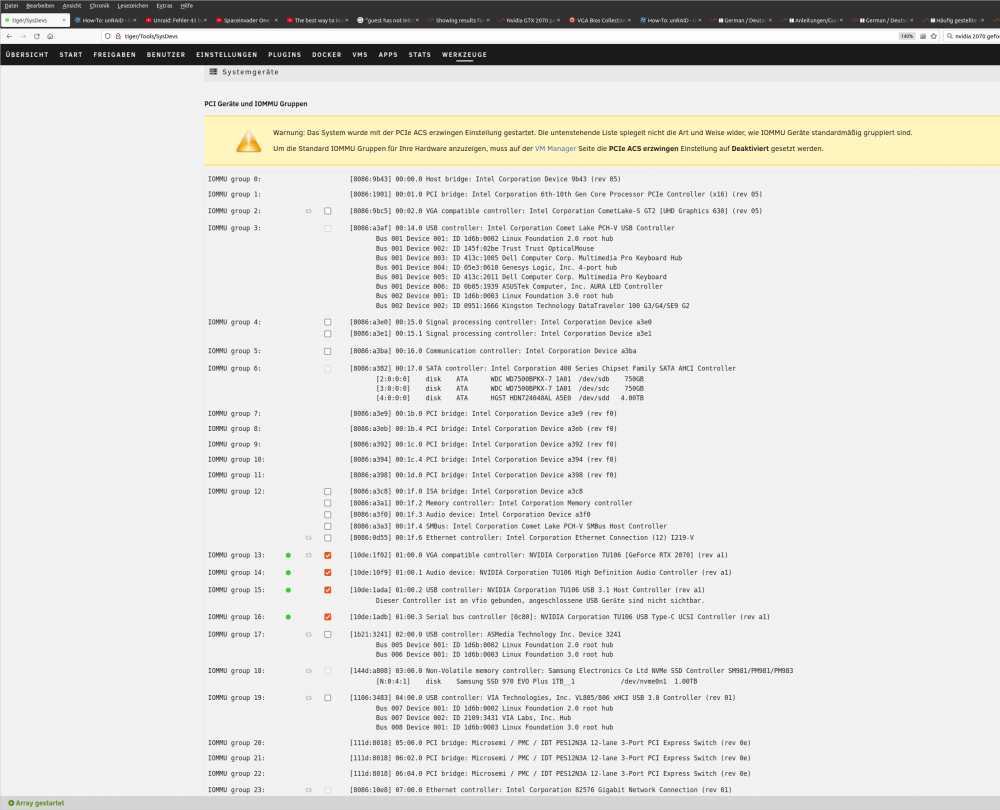Click the shield icon in address bar

point(107,36)
